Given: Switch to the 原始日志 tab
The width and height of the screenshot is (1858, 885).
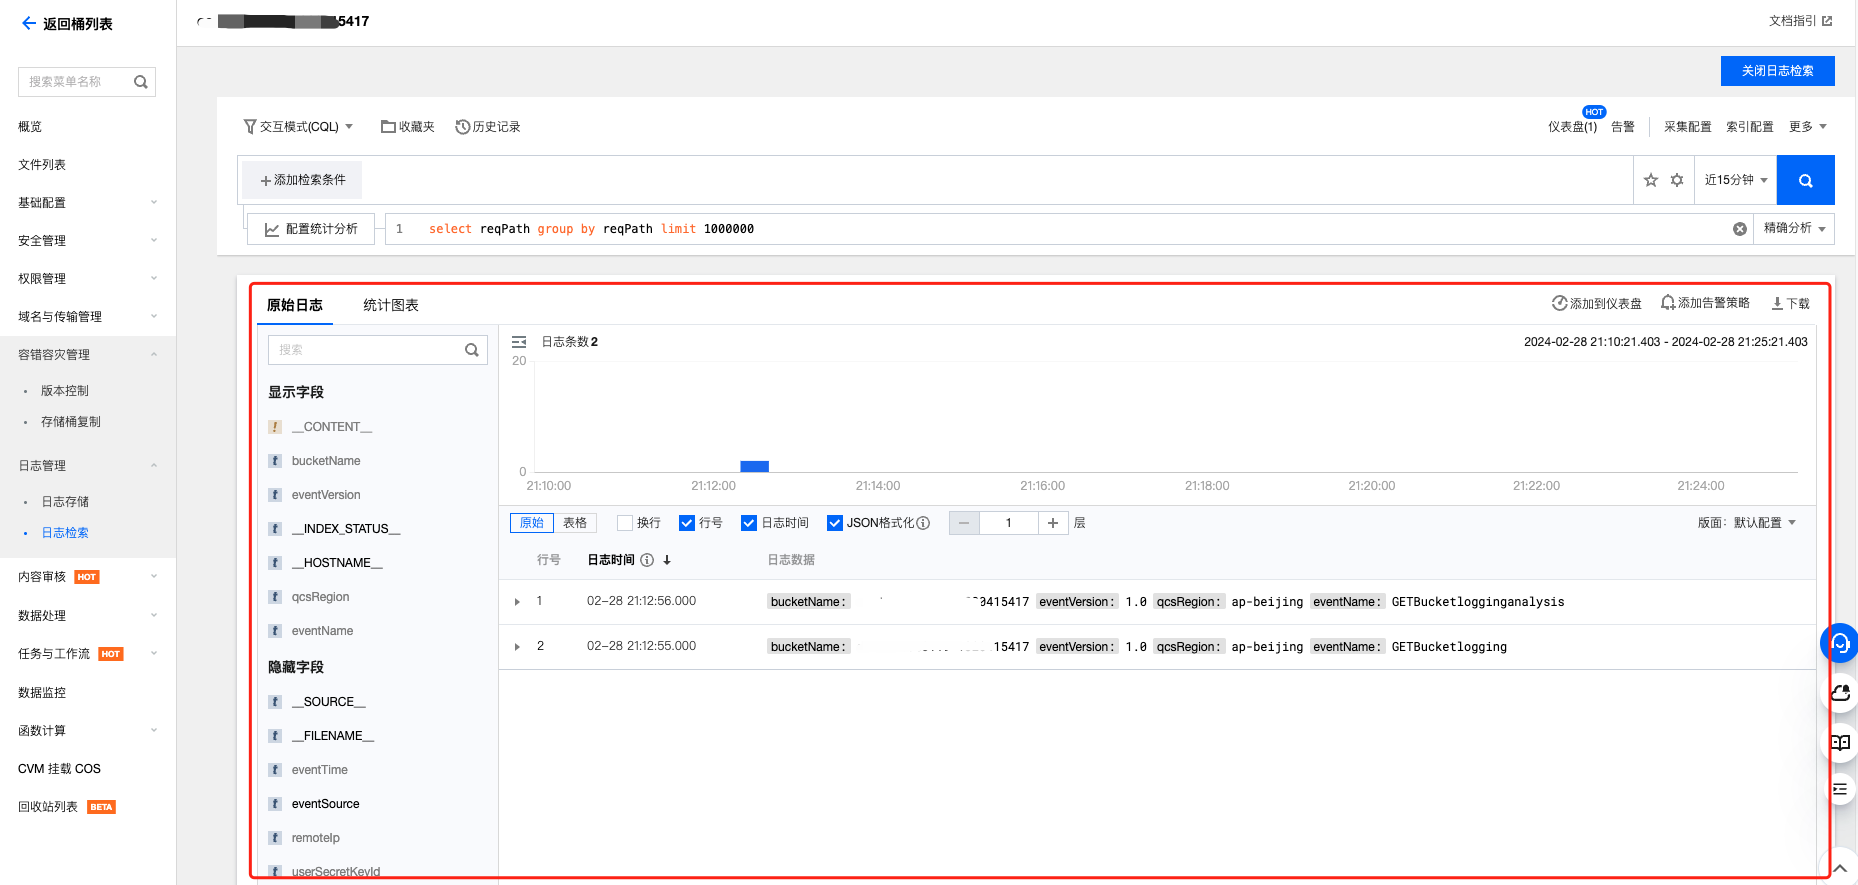Looking at the screenshot, I should point(295,305).
